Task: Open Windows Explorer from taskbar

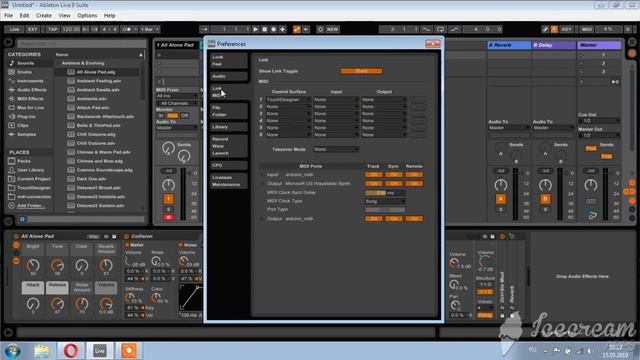Action: coord(42,351)
